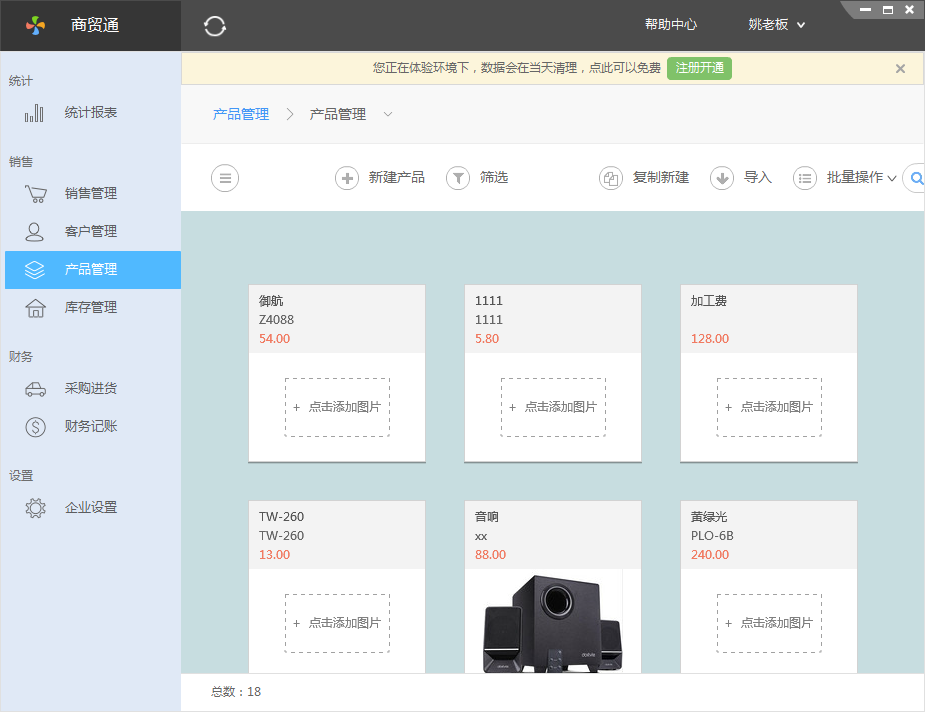Expand the 产品管理 breadcrumb chevron
The width and height of the screenshot is (925, 712).
387,115
